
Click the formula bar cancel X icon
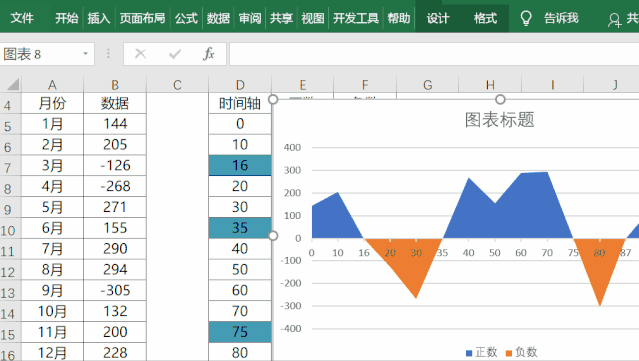click(x=140, y=54)
